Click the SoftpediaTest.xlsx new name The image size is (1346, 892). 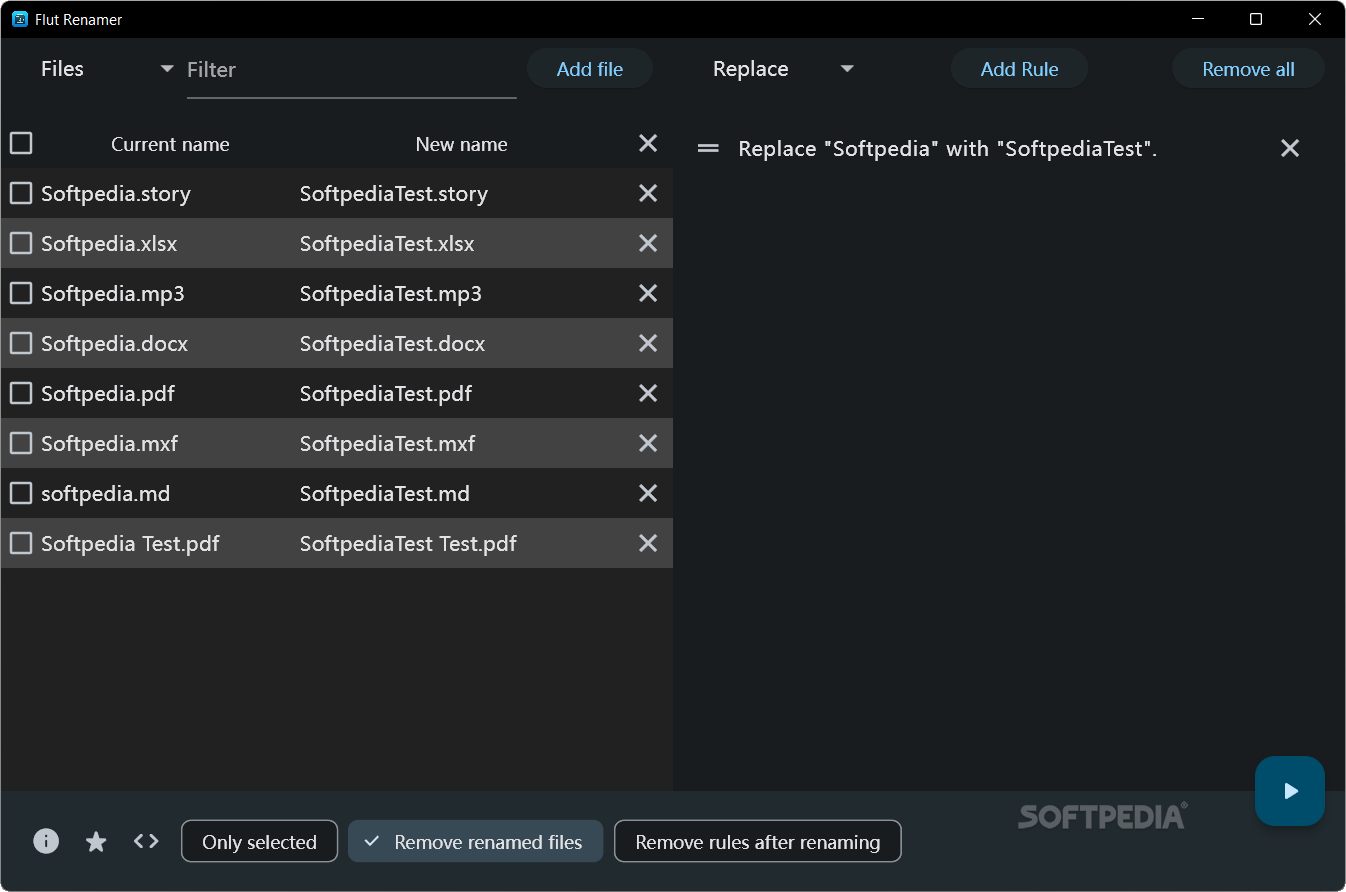click(387, 244)
